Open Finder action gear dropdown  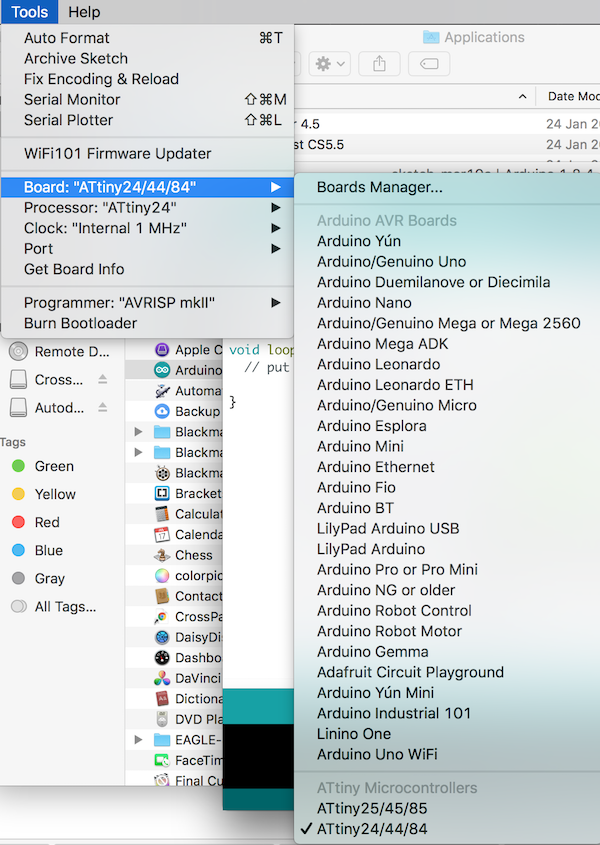click(330, 64)
